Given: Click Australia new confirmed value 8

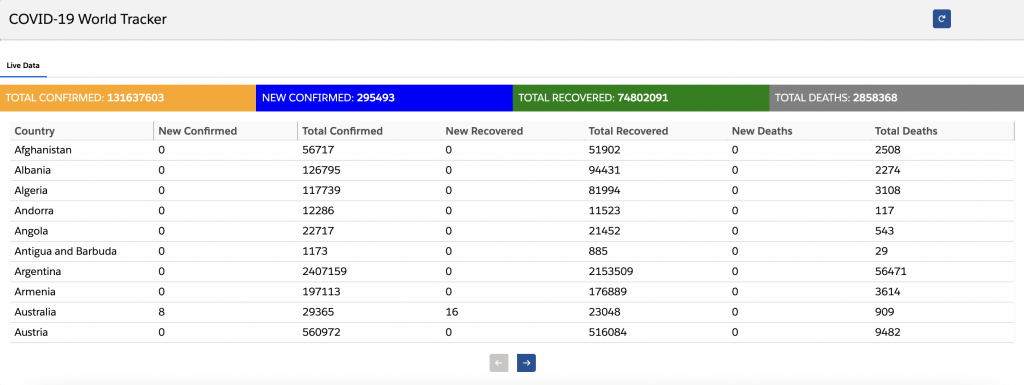Looking at the screenshot, I should click(x=161, y=312).
